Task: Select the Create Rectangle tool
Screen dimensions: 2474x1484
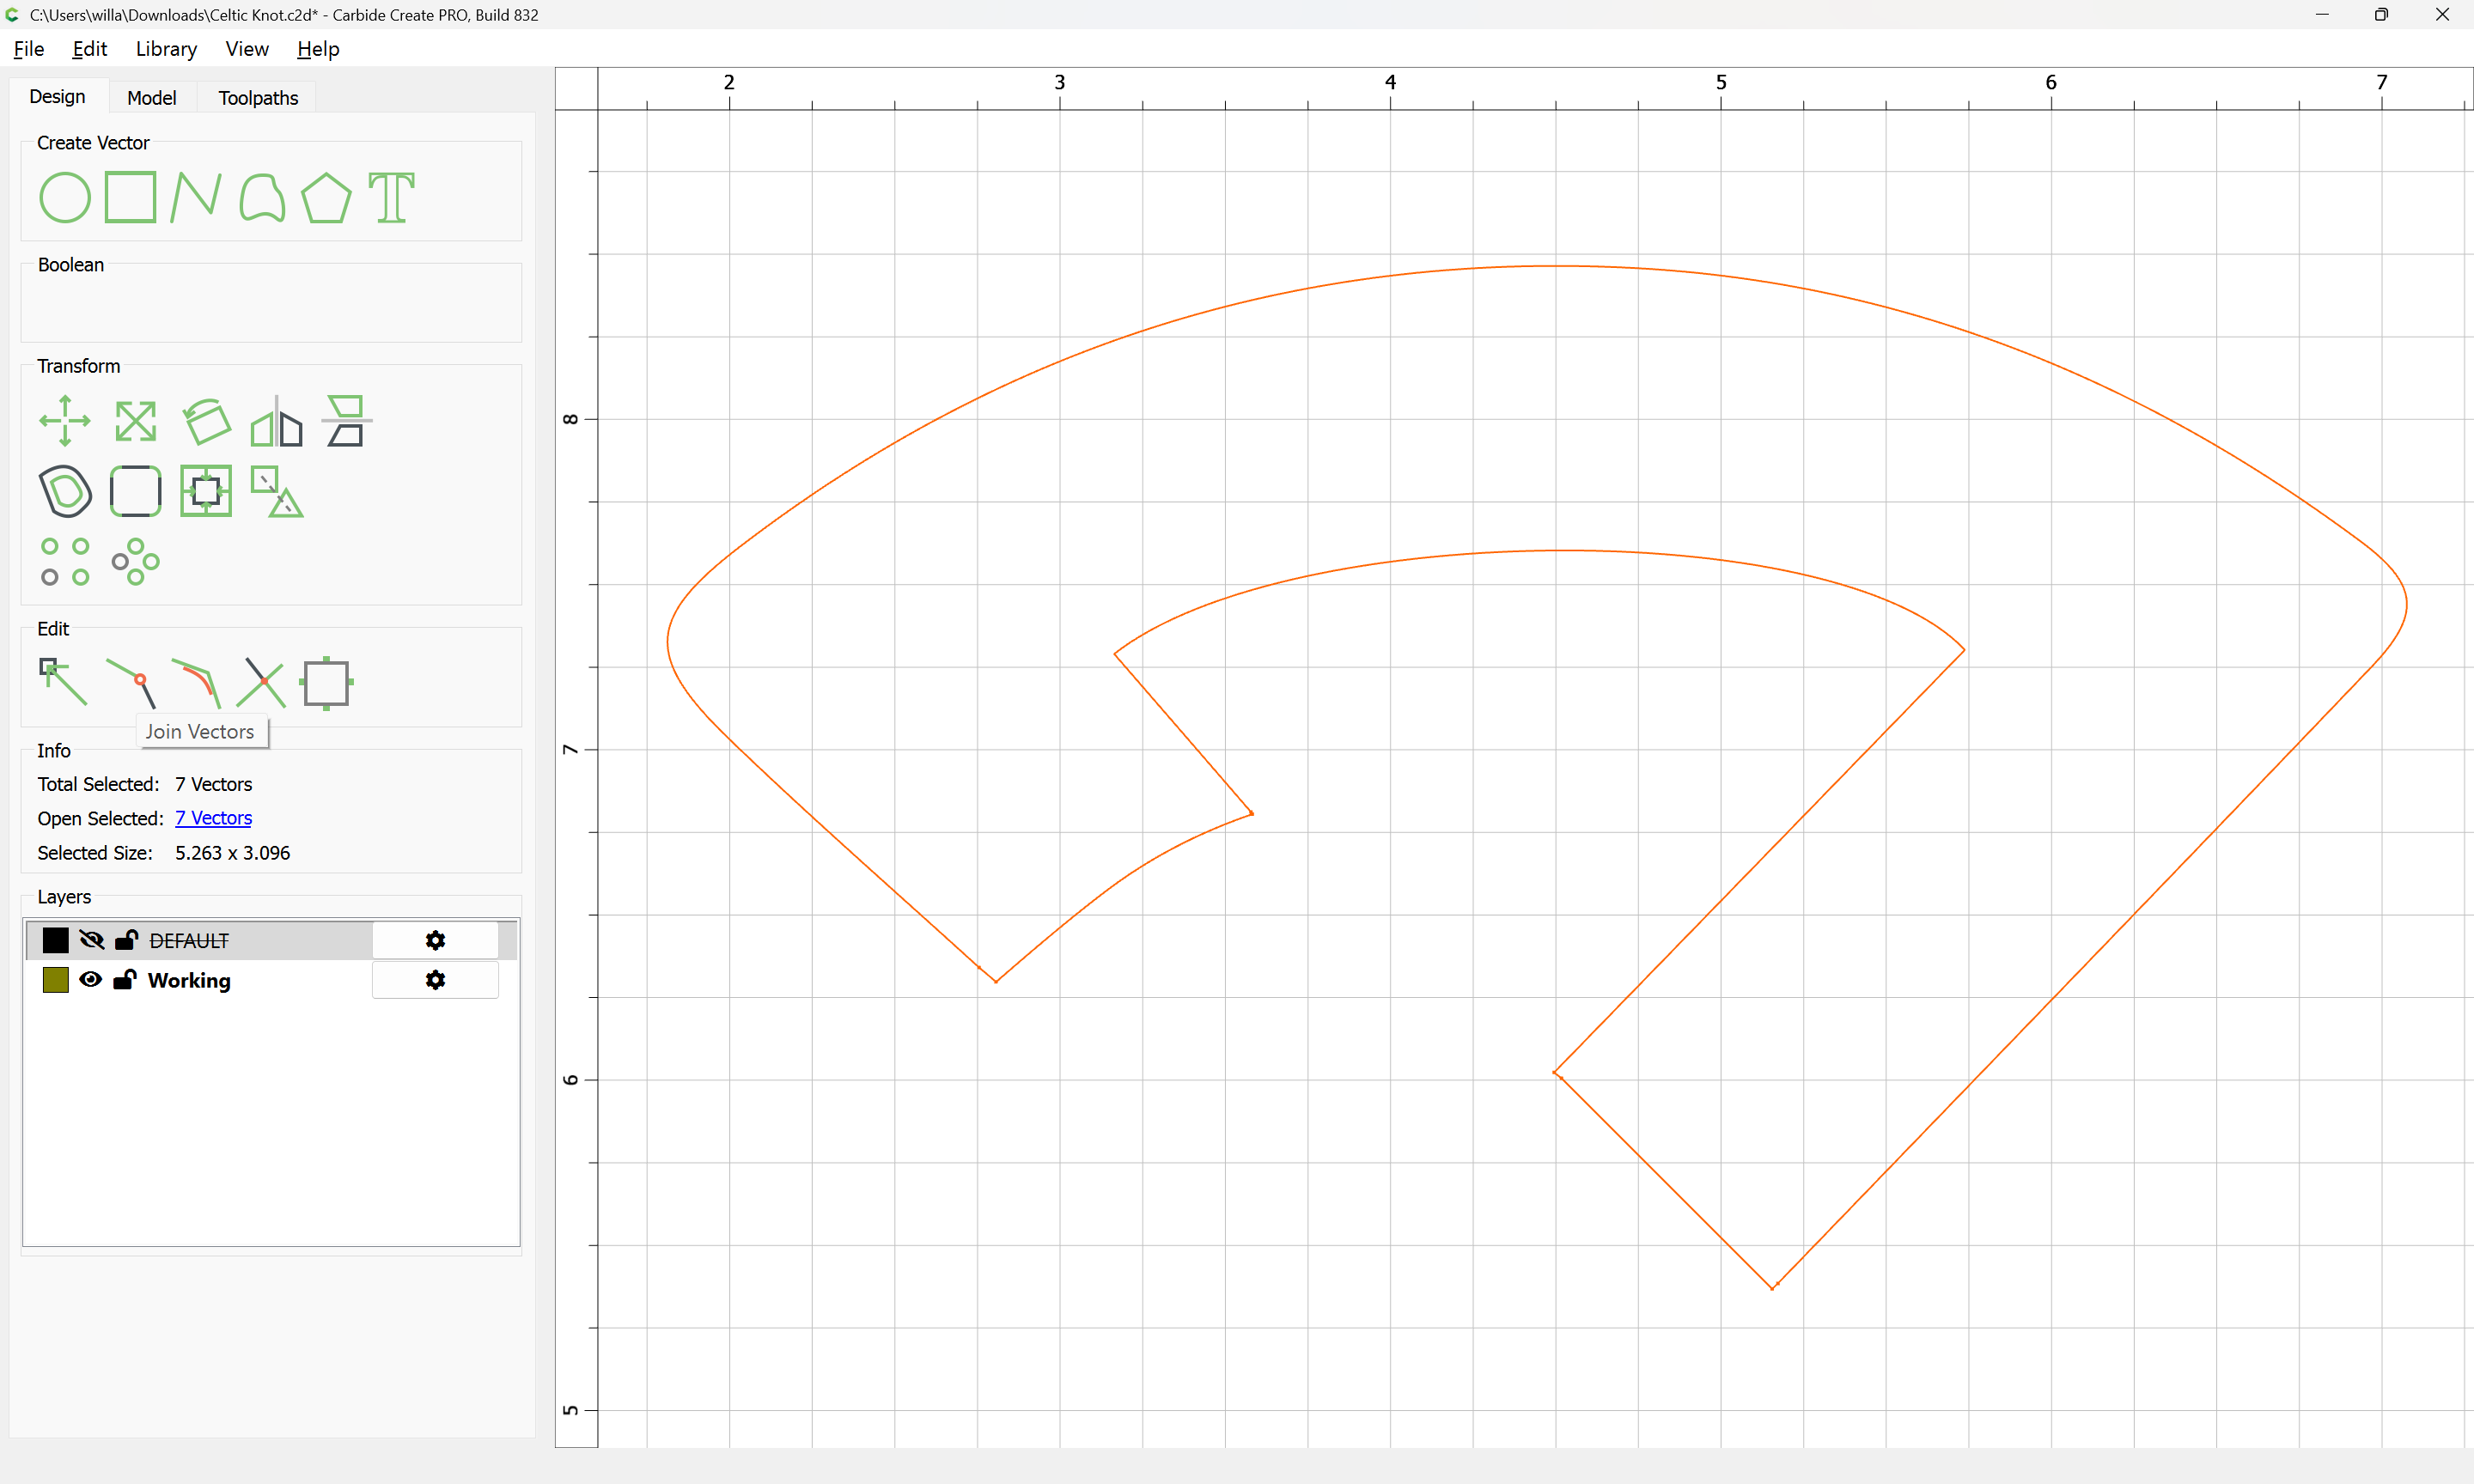Action: click(131, 197)
